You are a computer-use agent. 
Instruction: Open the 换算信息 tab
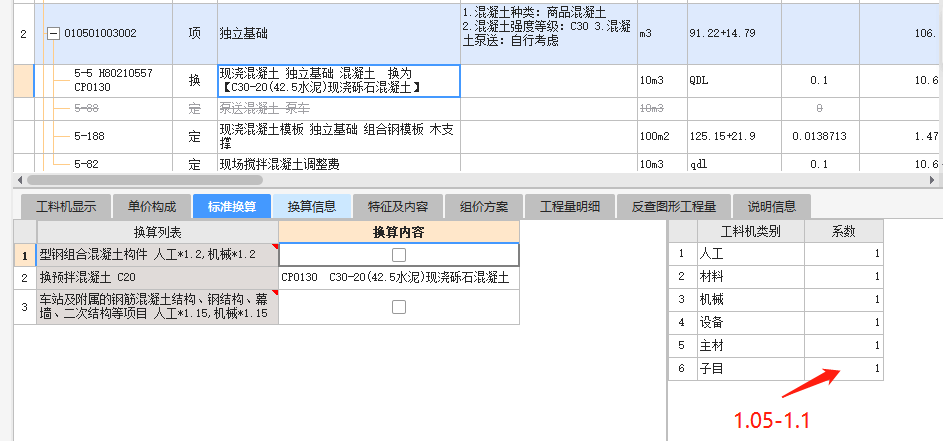(312, 207)
